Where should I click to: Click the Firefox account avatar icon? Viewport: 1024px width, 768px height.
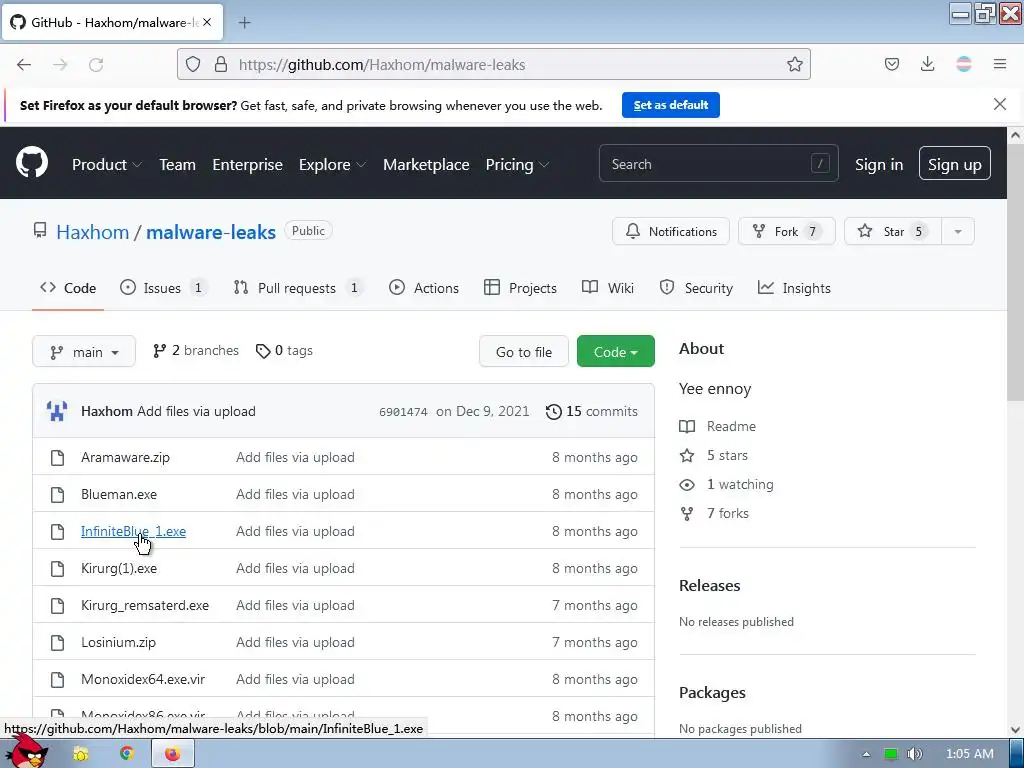click(x=963, y=64)
